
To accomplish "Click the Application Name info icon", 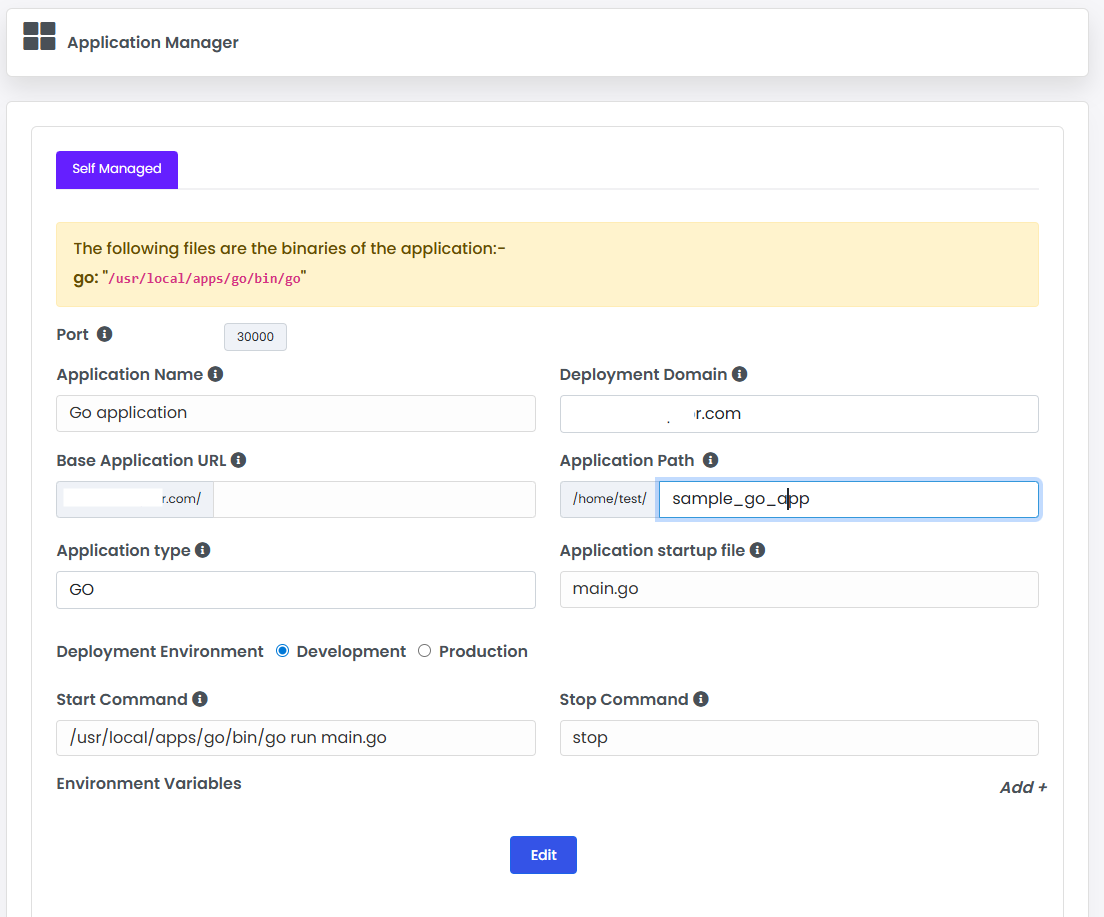I will tap(215, 375).
